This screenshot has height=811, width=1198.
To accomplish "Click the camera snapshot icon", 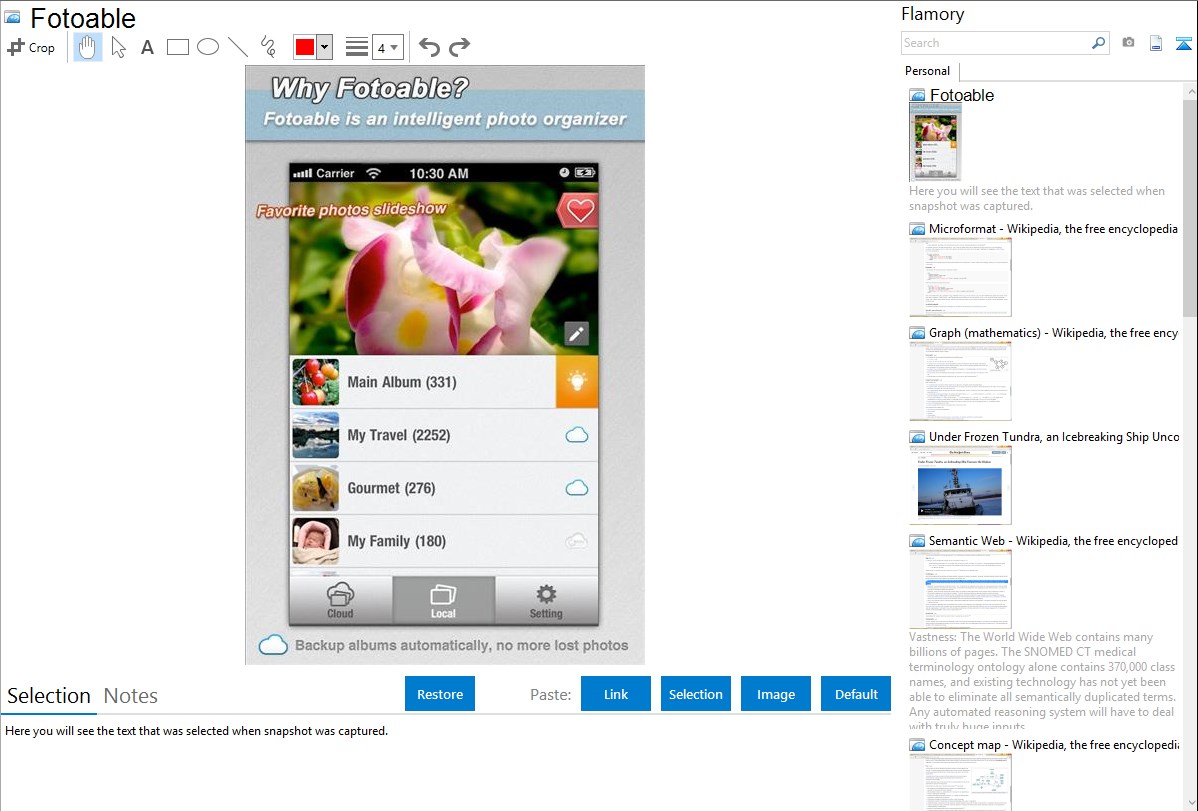I will click(x=1128, y=43).
